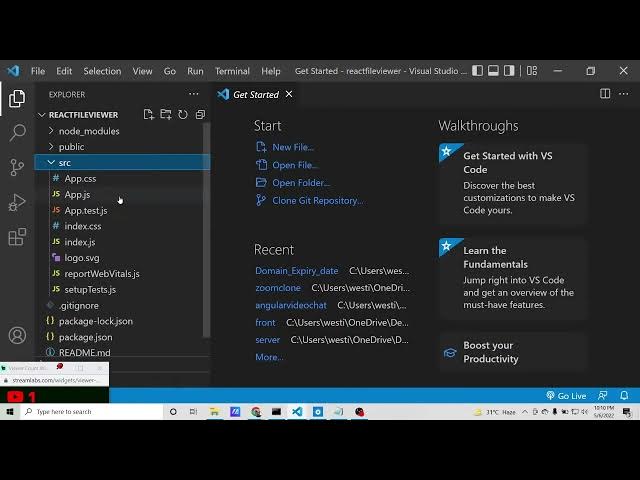This screenshot has height=480, width=640.
Task: Open .gitignore file
Action: (123, 305)
